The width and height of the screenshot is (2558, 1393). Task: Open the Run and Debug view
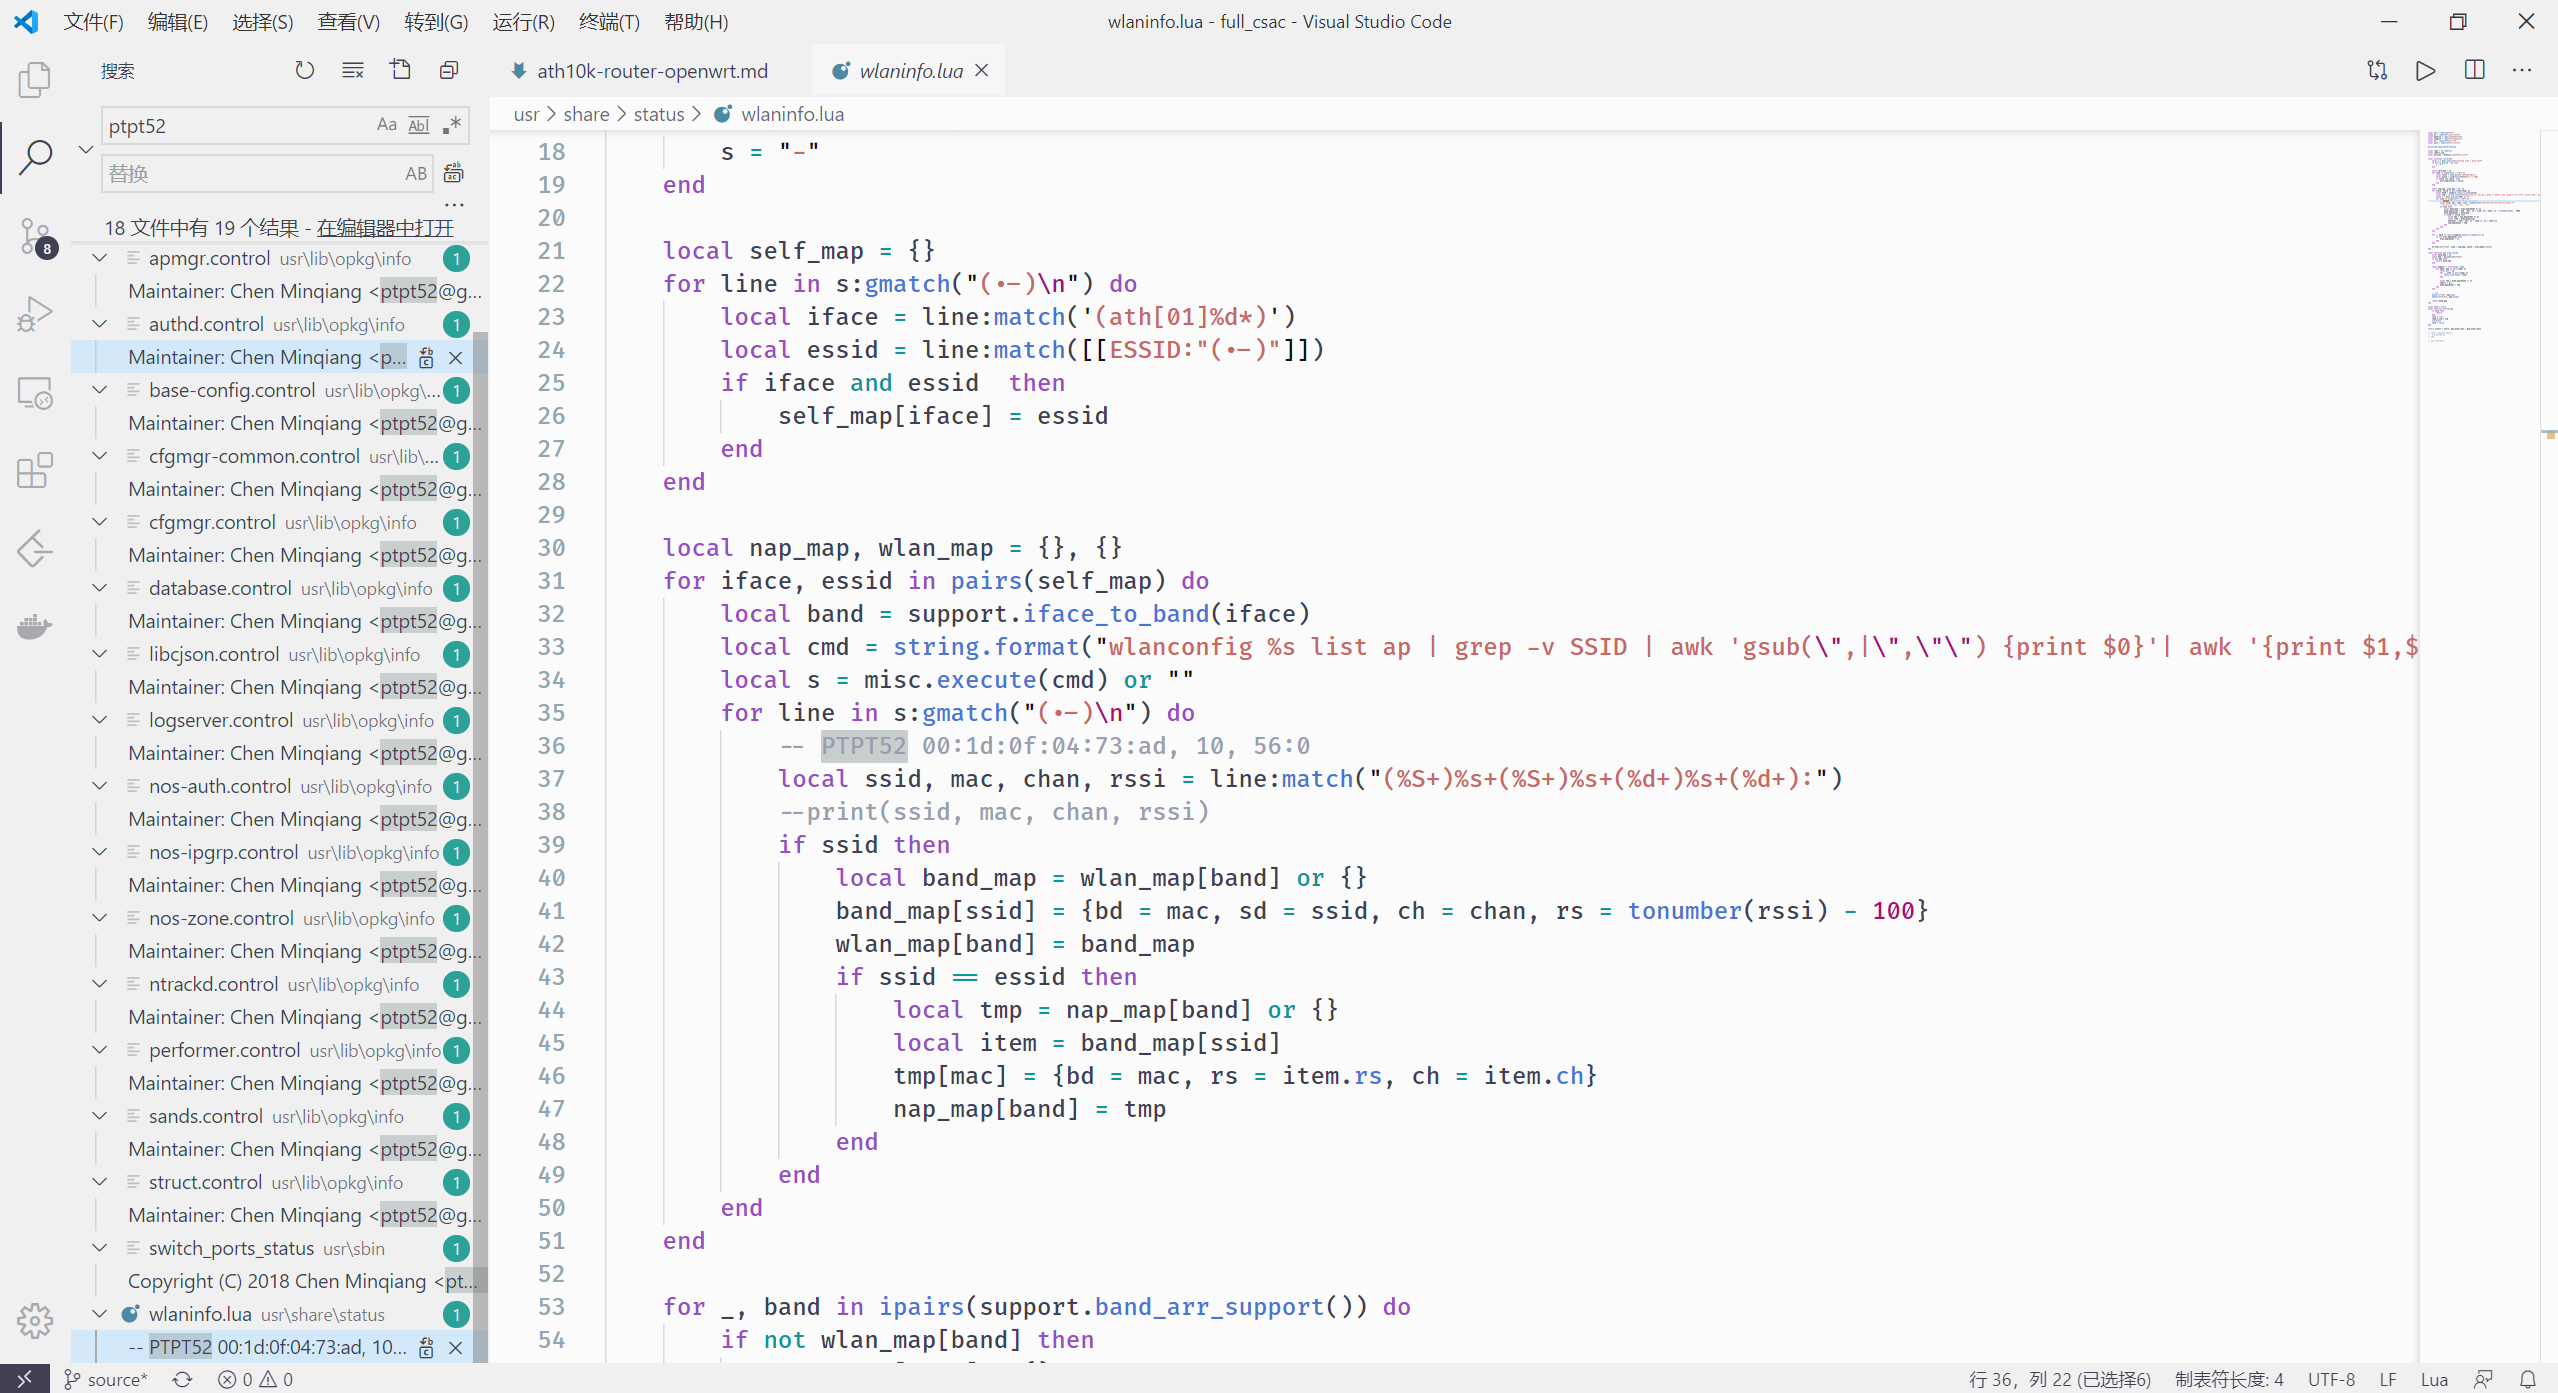(x=35, y=314)
